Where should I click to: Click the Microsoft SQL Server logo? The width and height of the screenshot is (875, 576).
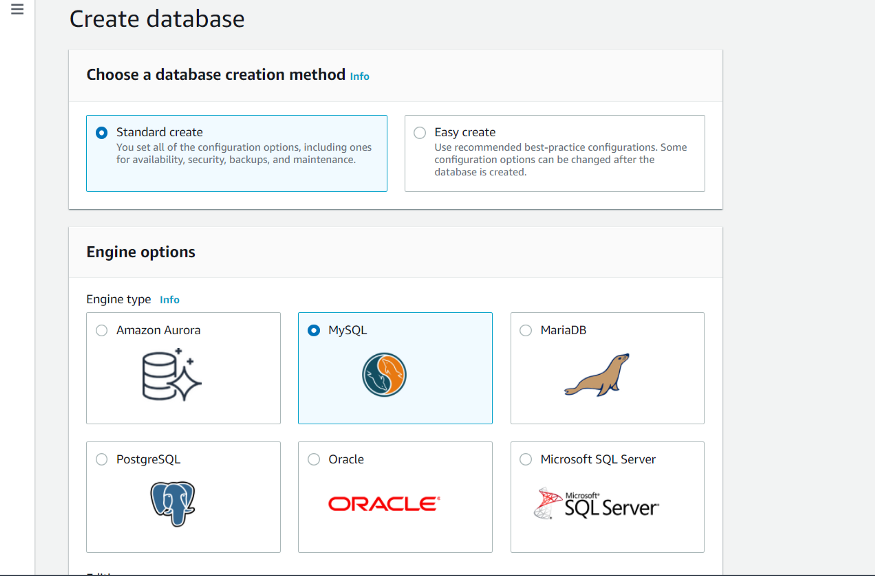tap(596, 505)
